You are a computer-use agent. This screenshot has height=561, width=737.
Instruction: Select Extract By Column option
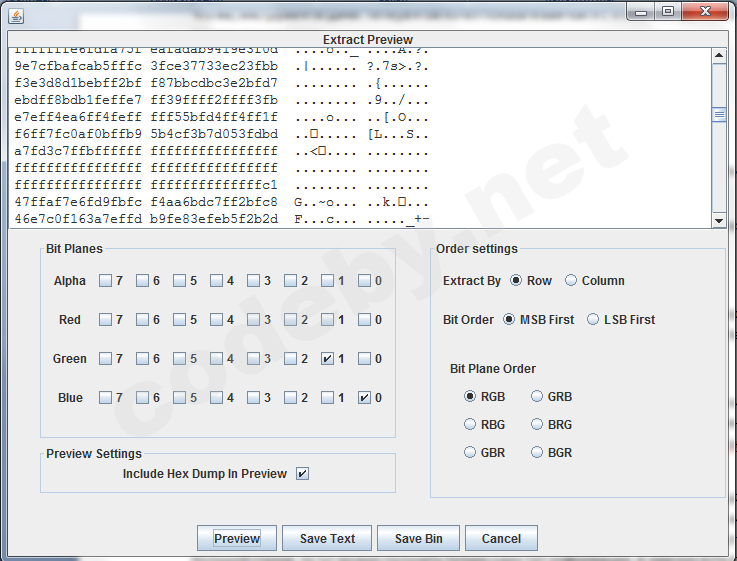pos(571,280)
